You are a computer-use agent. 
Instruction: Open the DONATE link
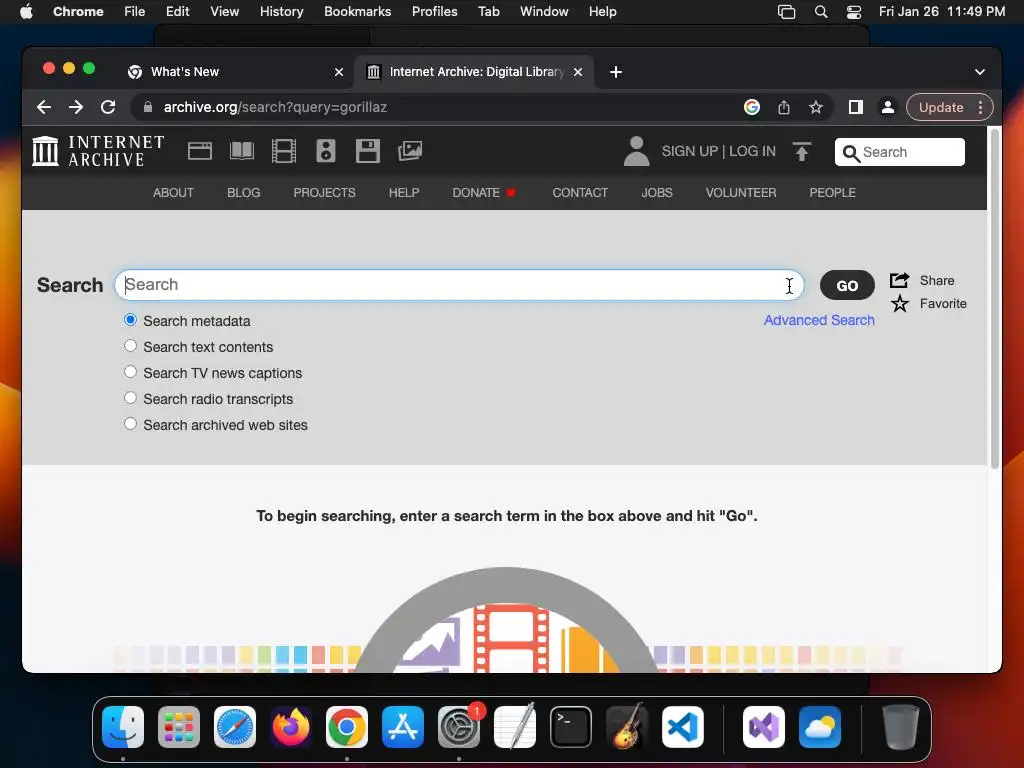(476, 193)
